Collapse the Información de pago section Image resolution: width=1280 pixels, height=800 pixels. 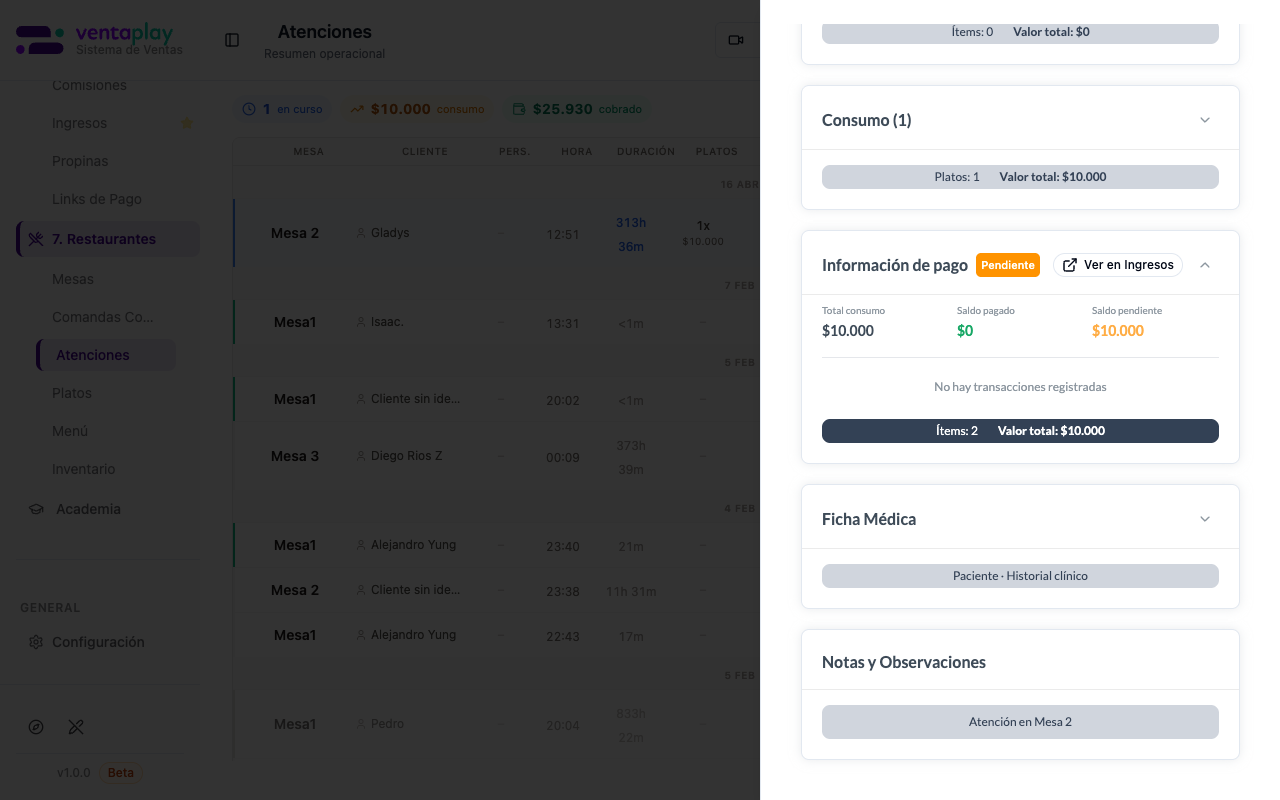point(1204,264)
